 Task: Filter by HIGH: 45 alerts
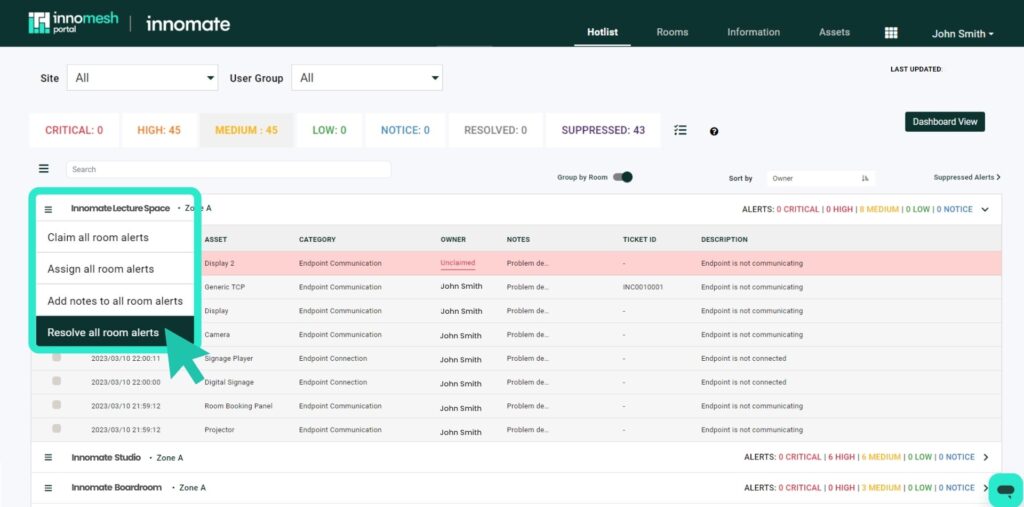coord(159,130)
